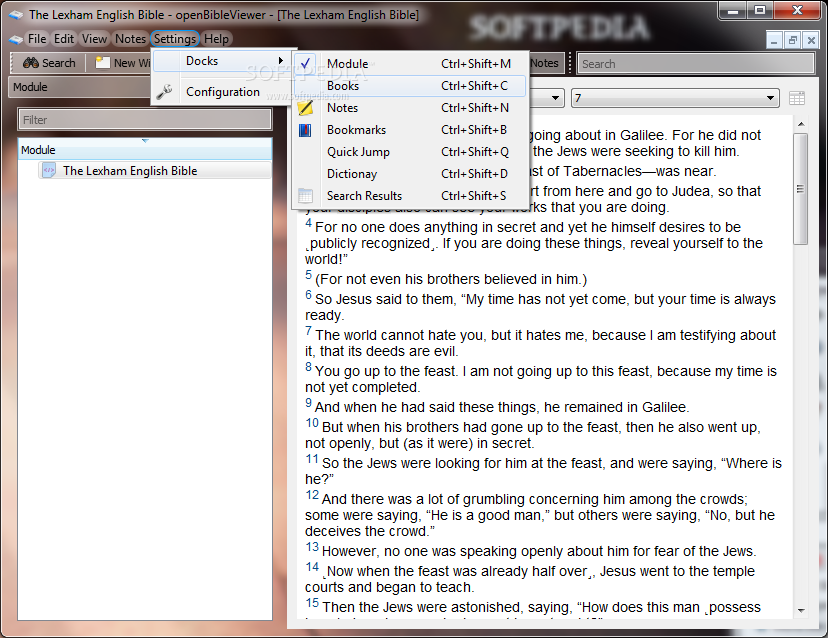
Task: Toggle the Dictionary dock entry
Action: tap(410, 174)
